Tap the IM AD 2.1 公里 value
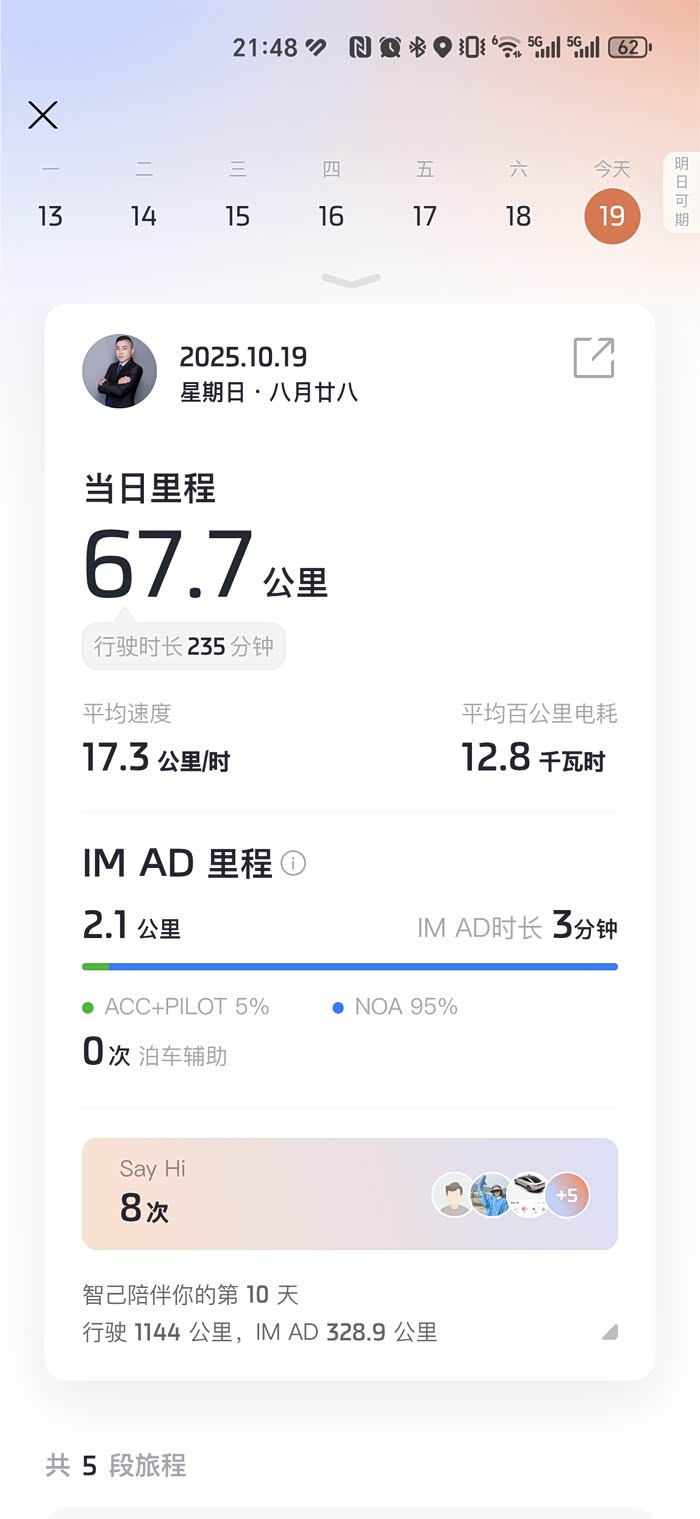 click(x=131, y=927)
